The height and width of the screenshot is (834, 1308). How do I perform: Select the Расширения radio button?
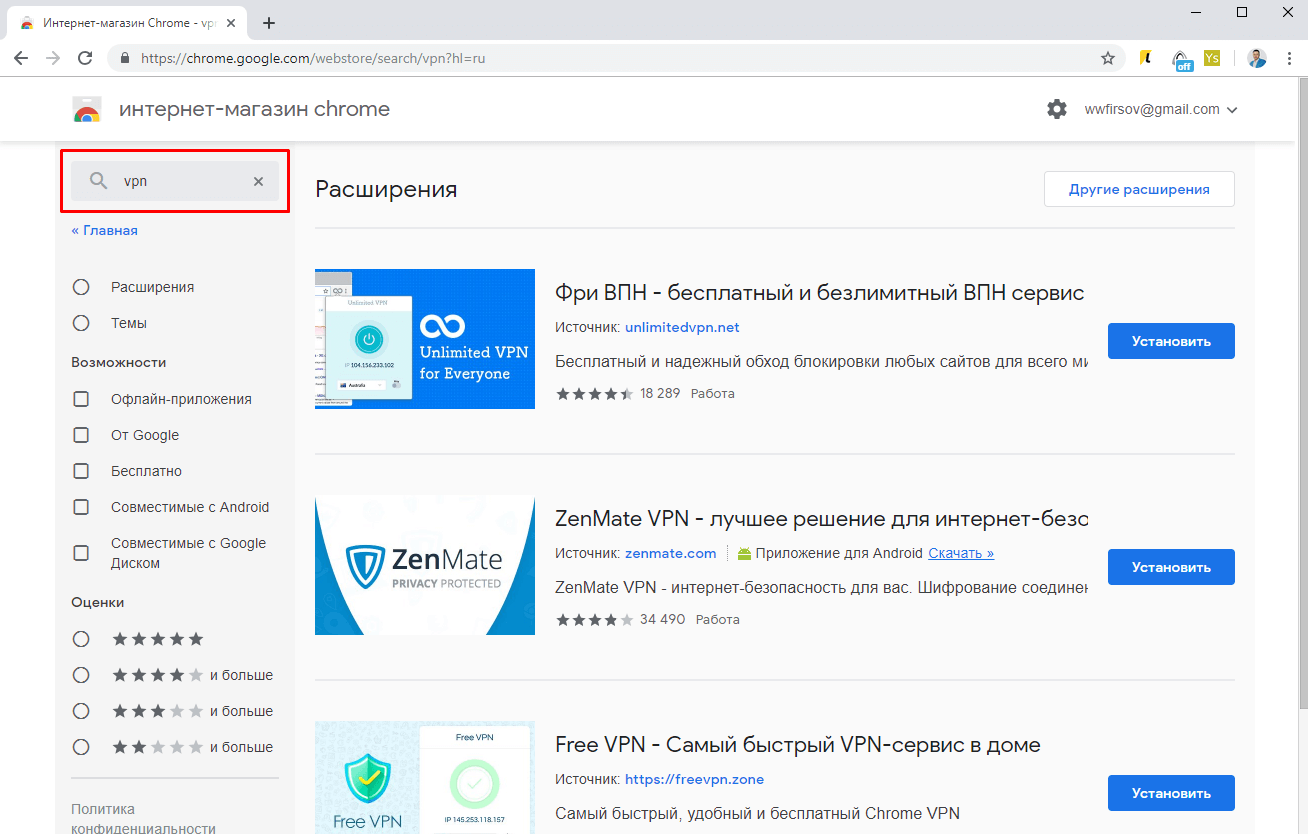coord(82,287)
